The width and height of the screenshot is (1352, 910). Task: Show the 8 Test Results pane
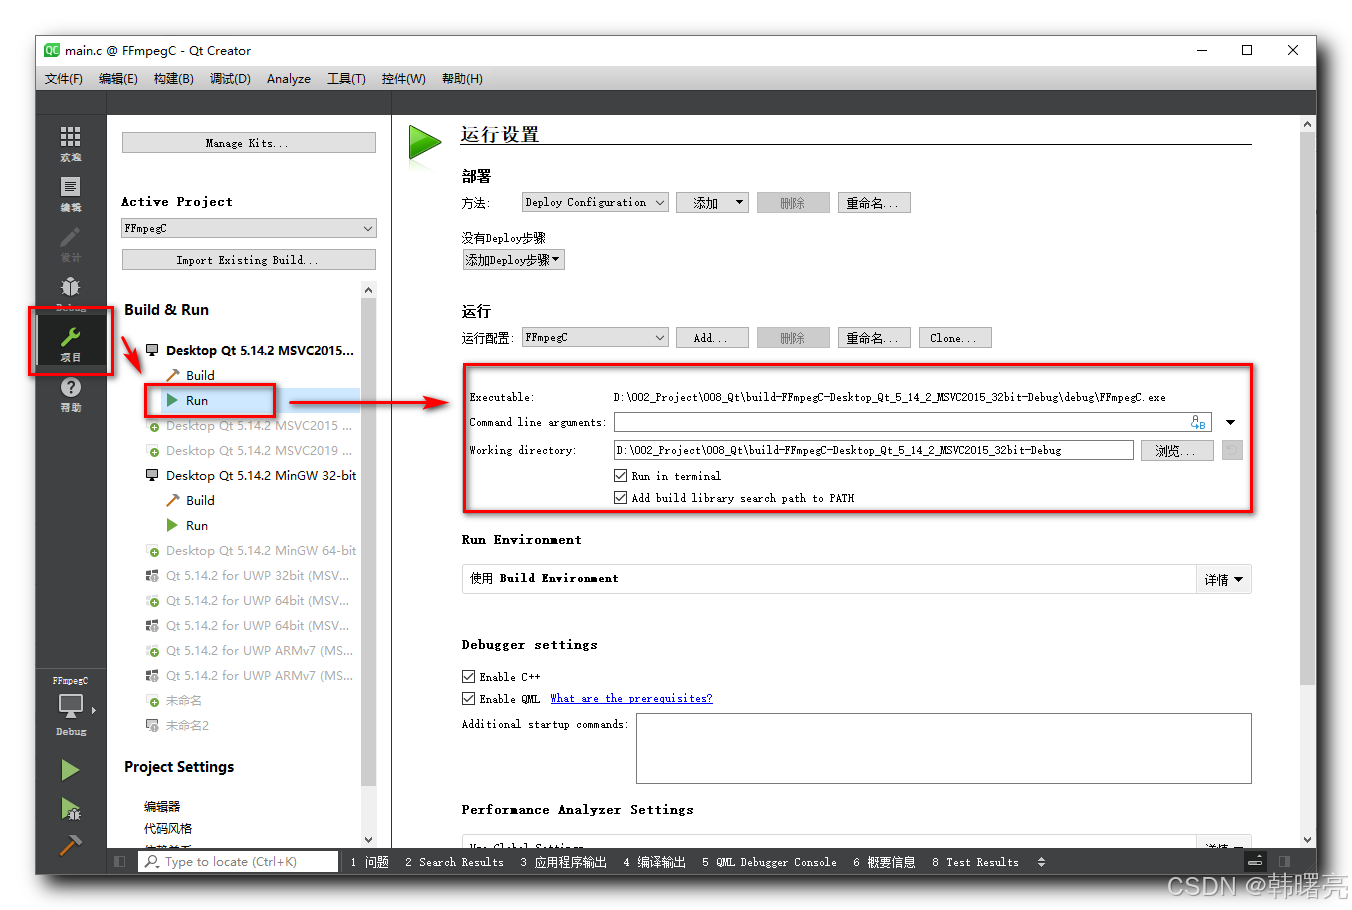pyautogui.click(x=976, y=862)
